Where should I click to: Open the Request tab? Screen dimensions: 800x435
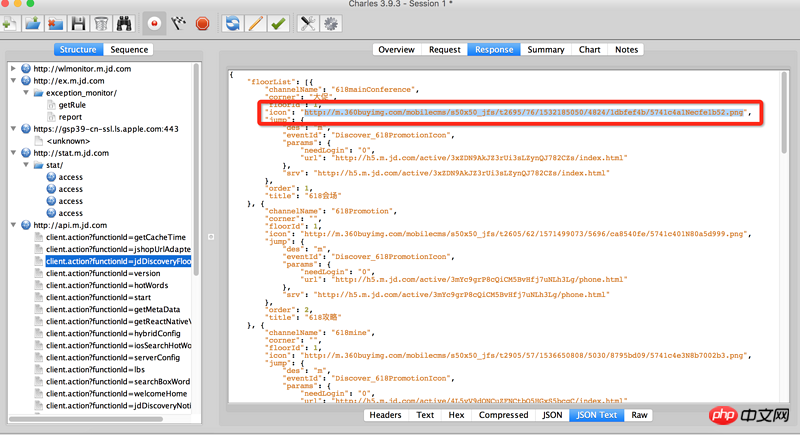pos(444,49)
